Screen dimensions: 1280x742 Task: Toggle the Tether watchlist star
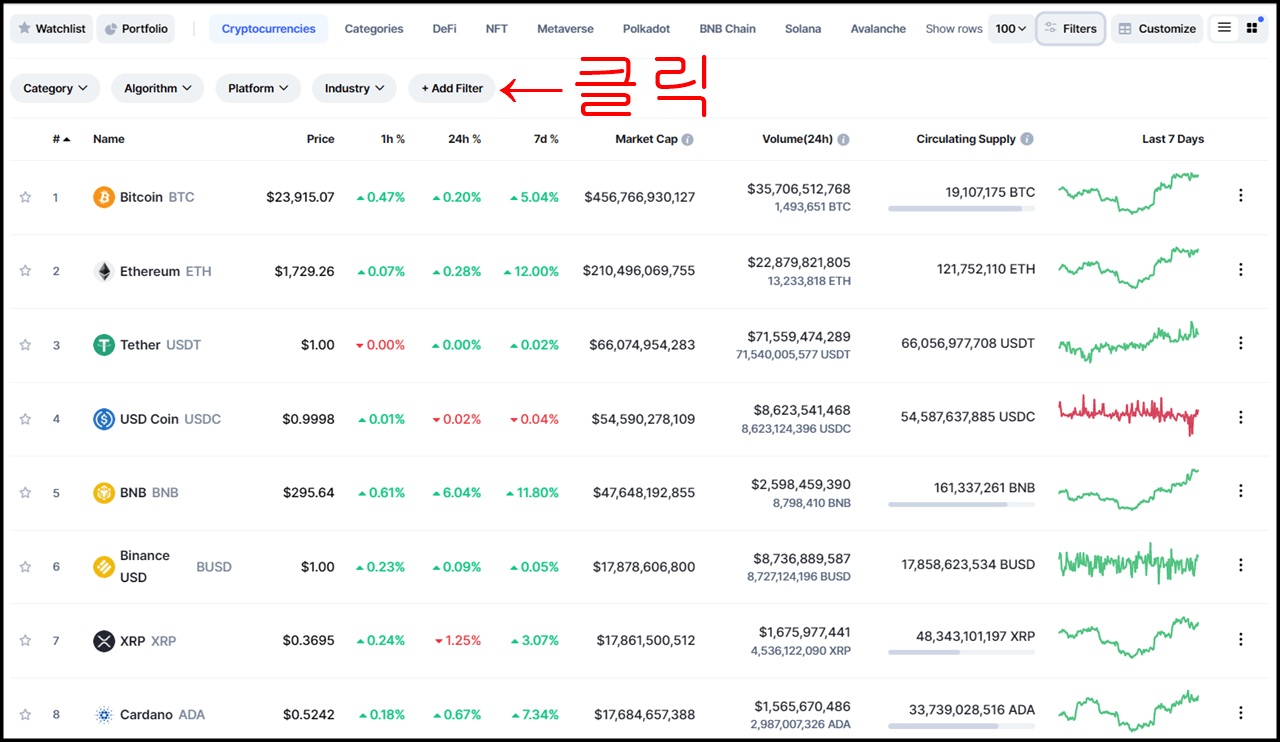[26, 345]
